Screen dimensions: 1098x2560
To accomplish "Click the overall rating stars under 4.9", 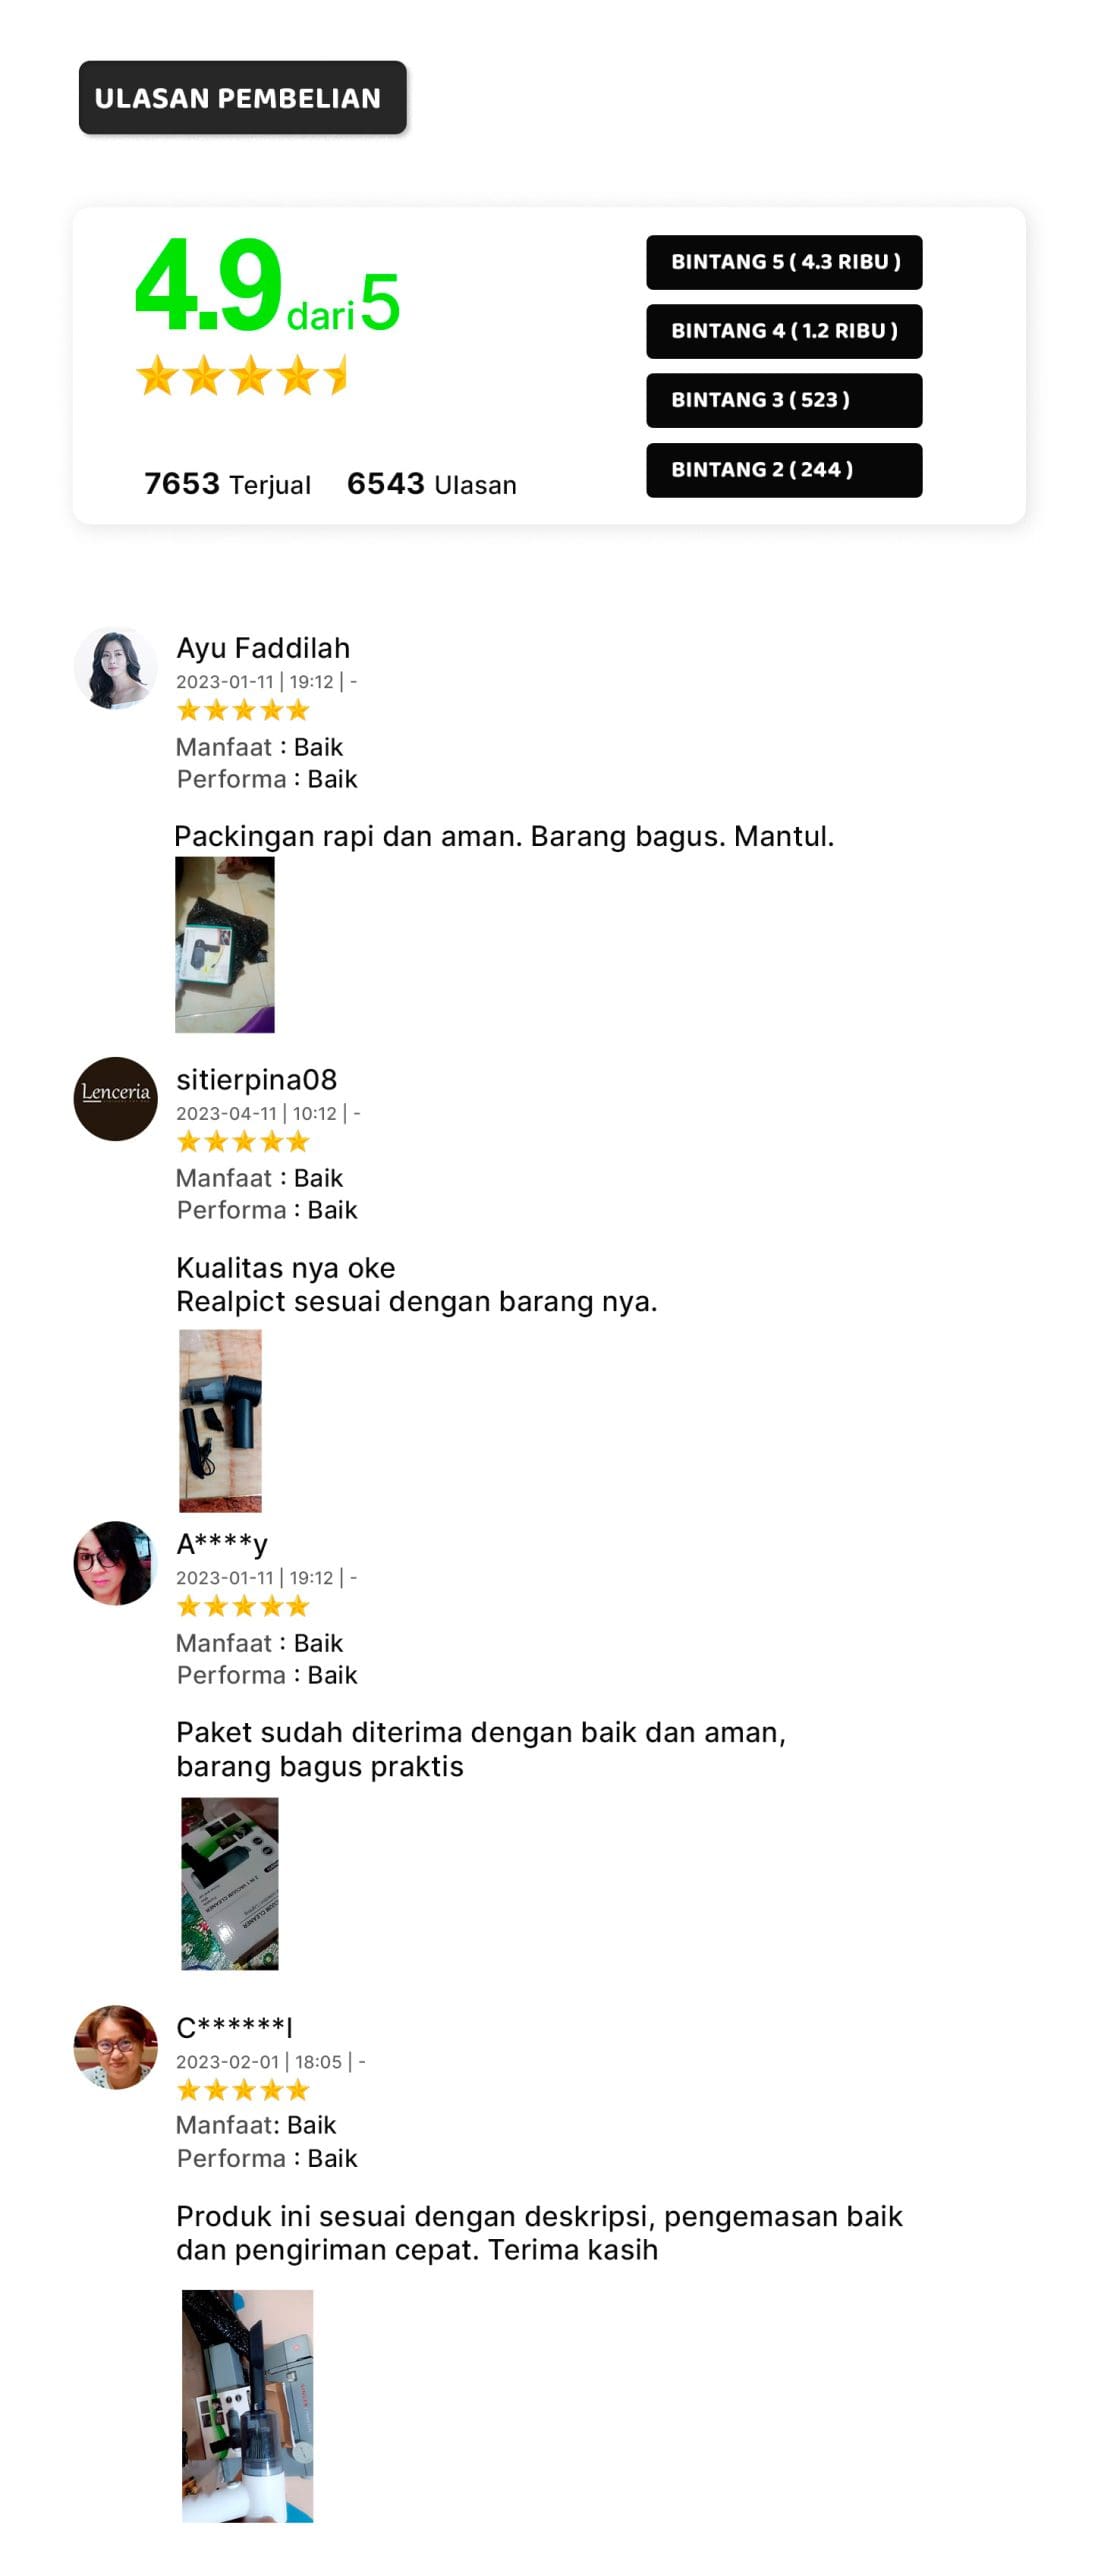I will click(x=241, y=376).
